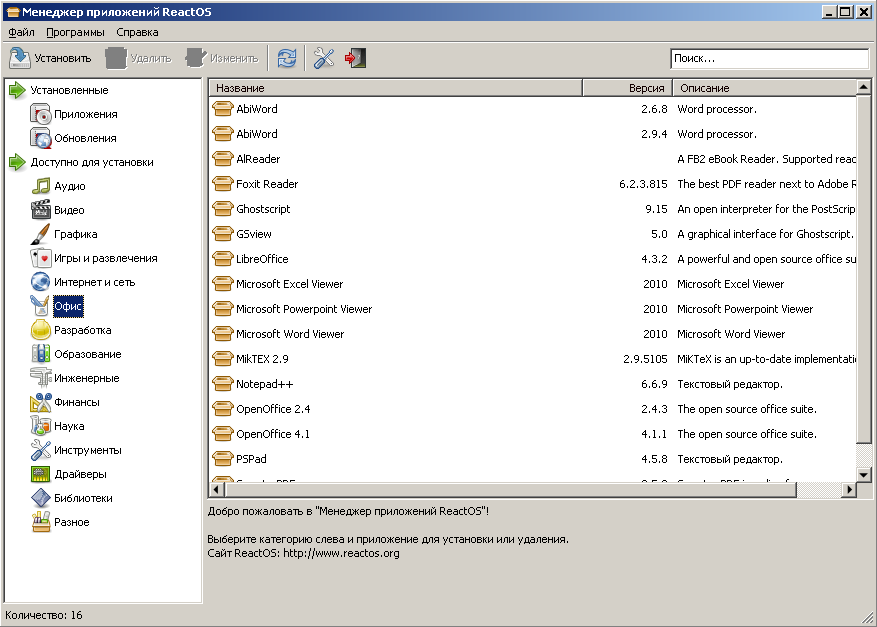The width and height of the screenshot is (877, 627).
Task: Sort list by Версия column header
Action: click(x=627, y=88)
